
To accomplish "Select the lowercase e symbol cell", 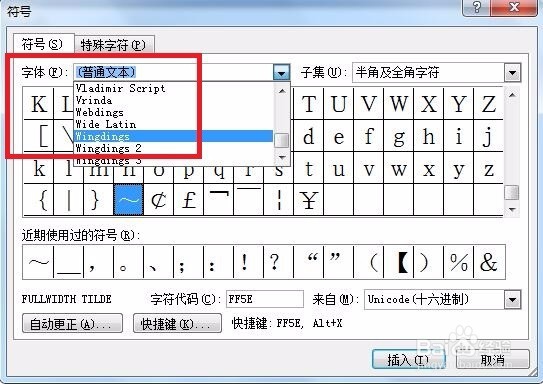I will (339, 136).
